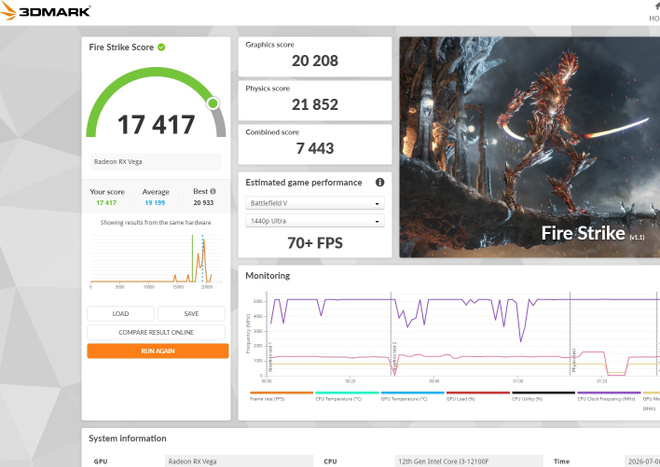Click the green validation checkmark next to Fire Strike Score
This screenshot has width=660, height=467.
[x=161, y=47]
